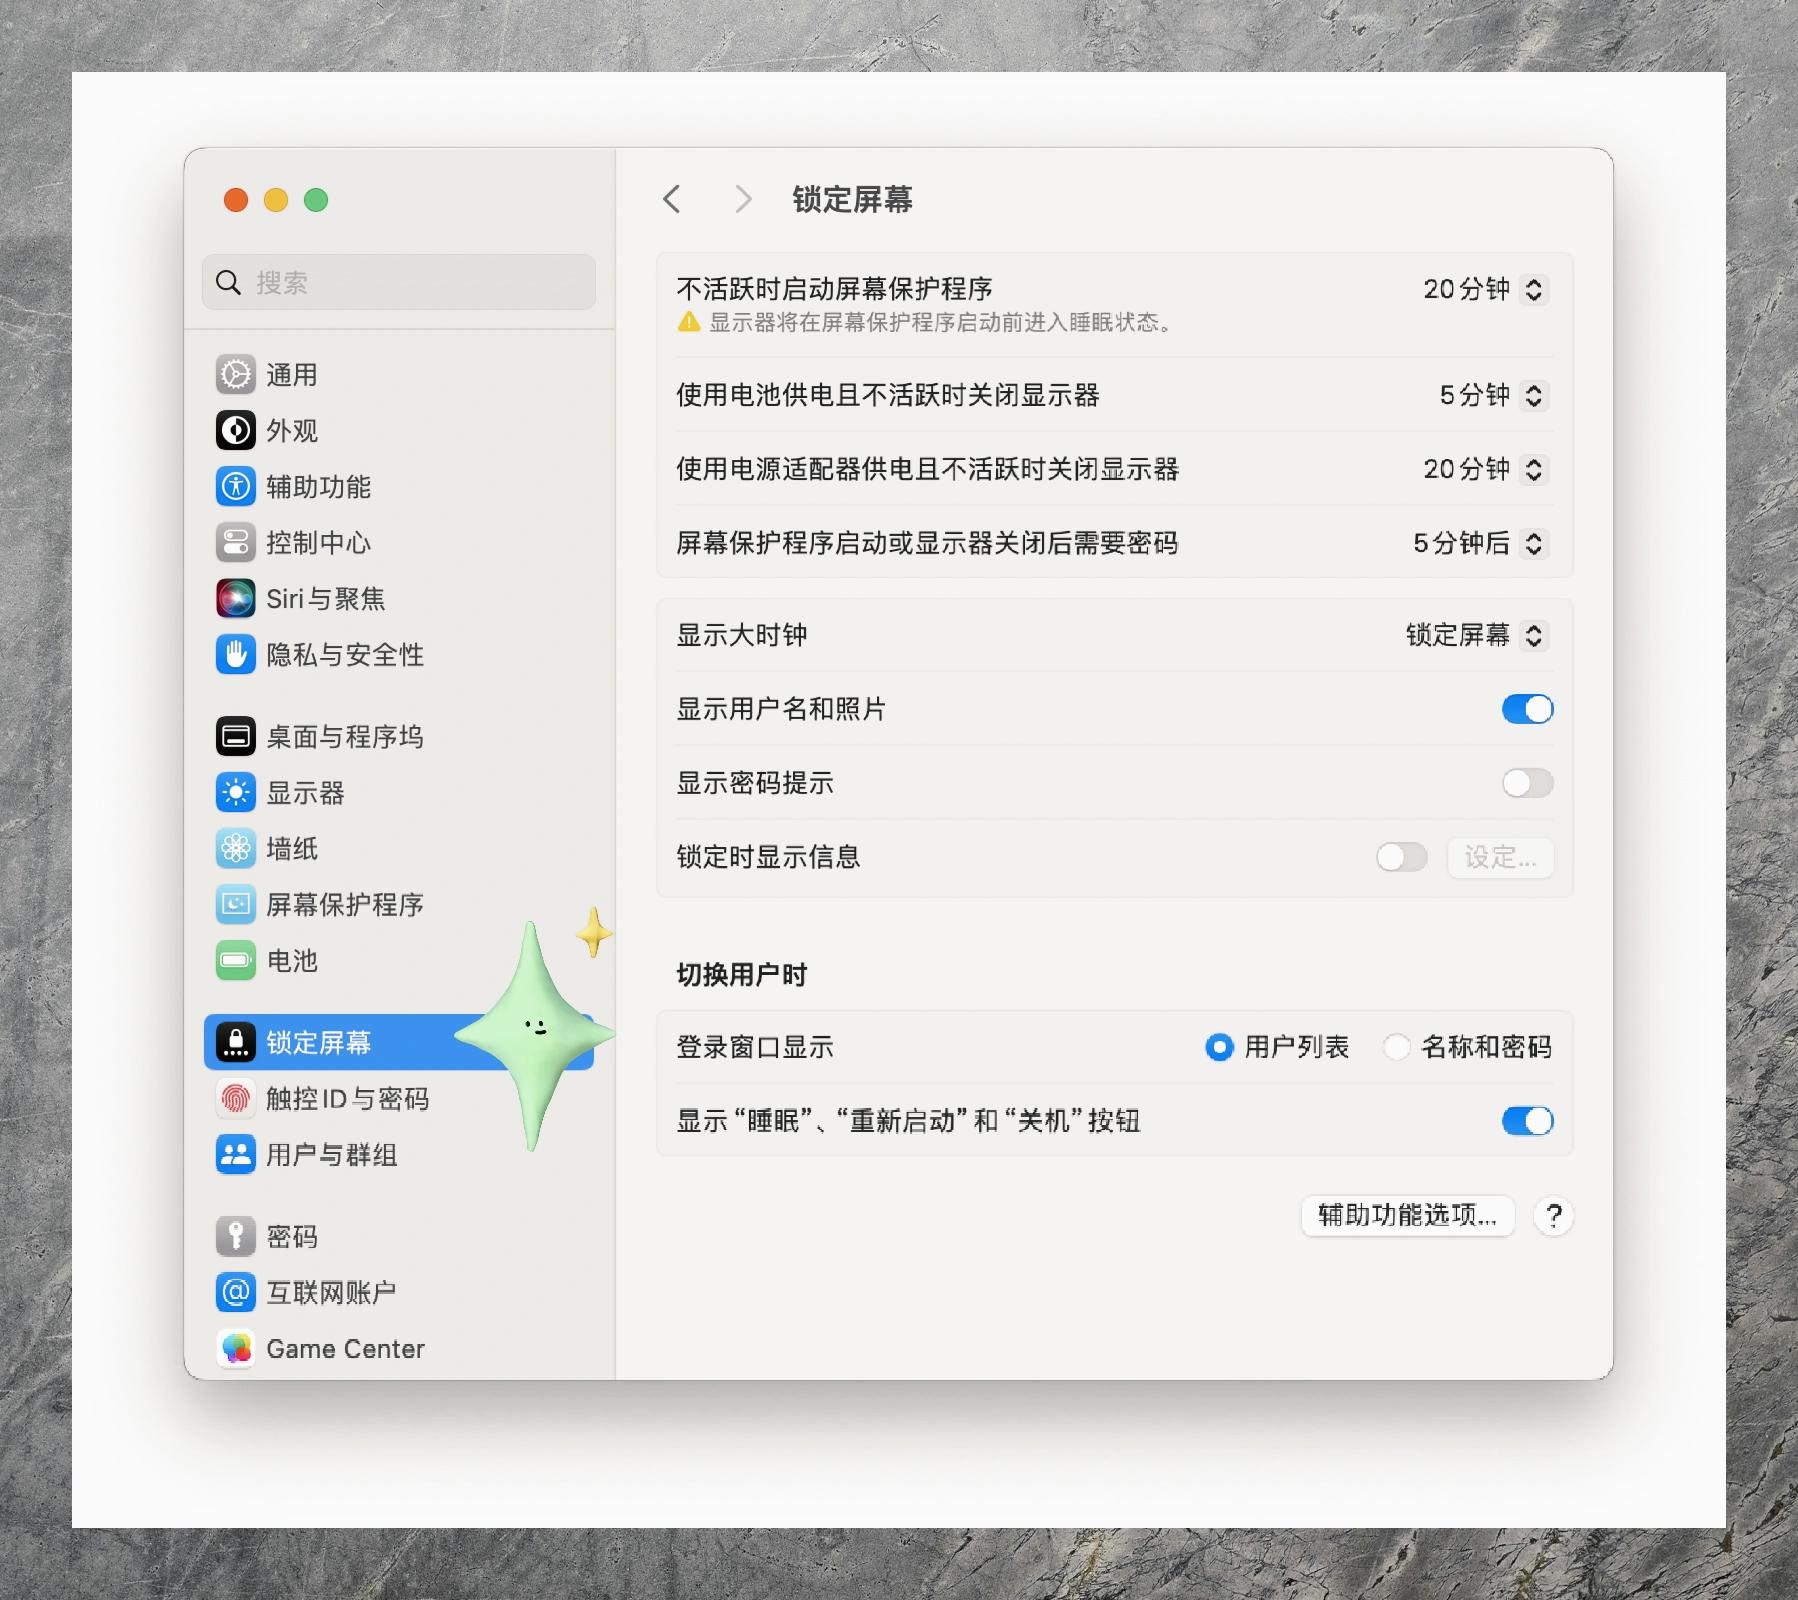The height and width of the screenshot is (1600, 1798).
Task: Click inside the 搜索 search field
Action: [398, 283]
